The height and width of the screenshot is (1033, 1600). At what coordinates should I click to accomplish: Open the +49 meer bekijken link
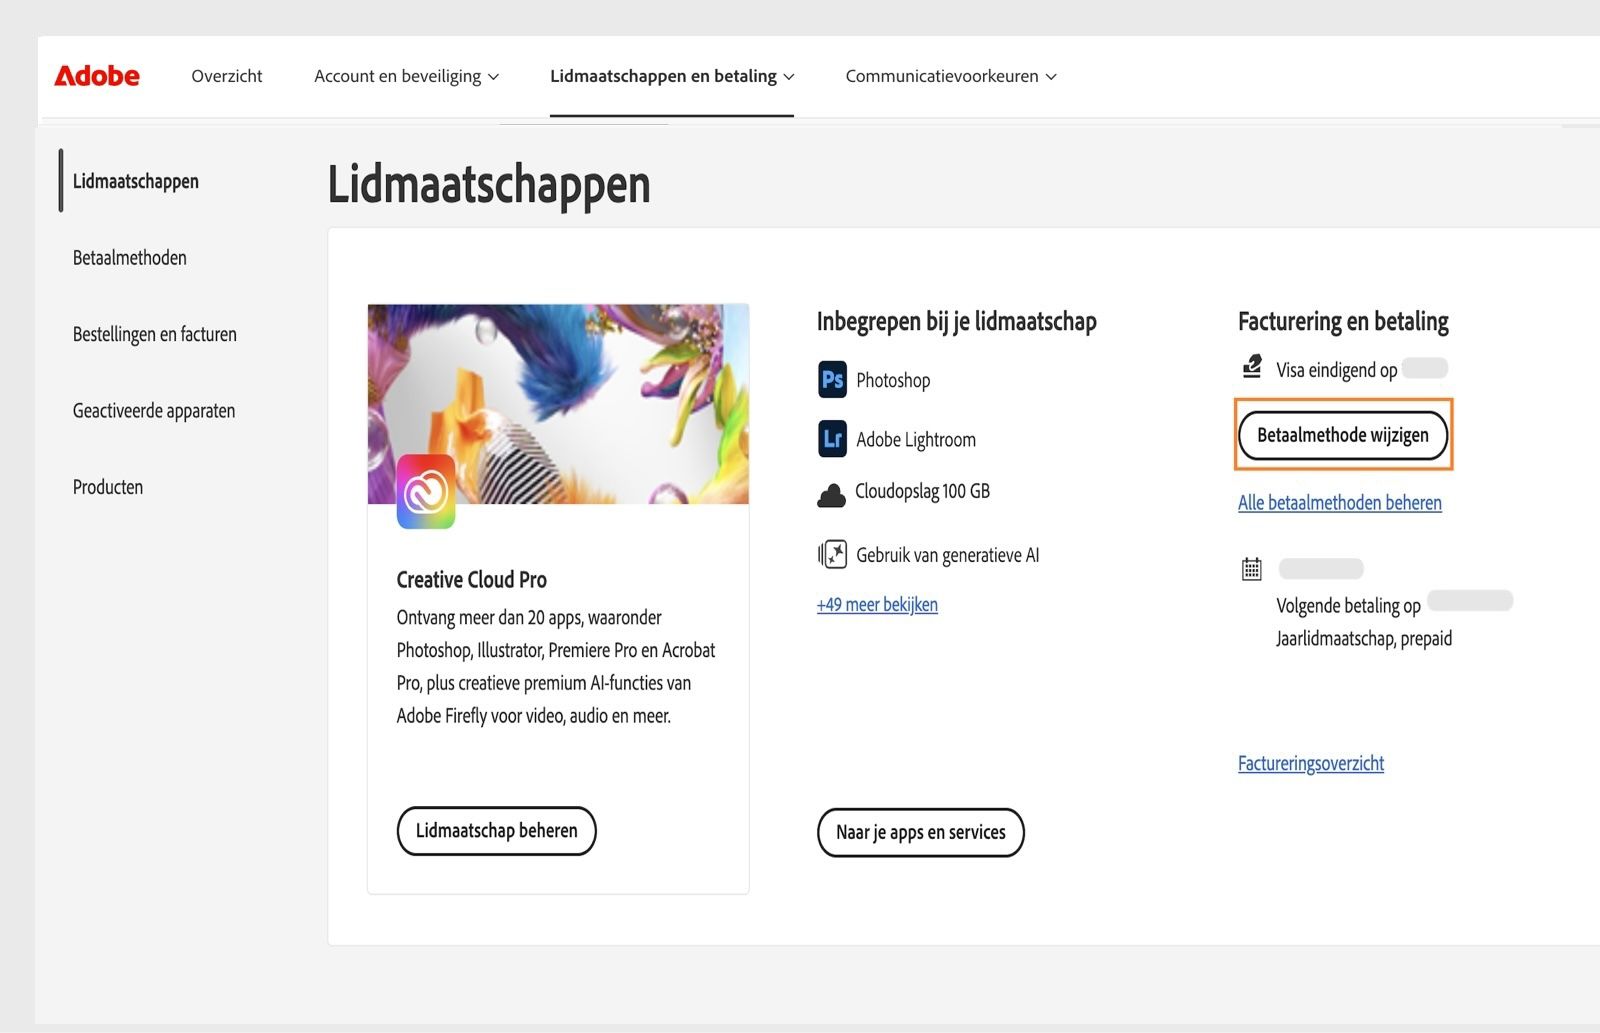(x=877, y=604)
